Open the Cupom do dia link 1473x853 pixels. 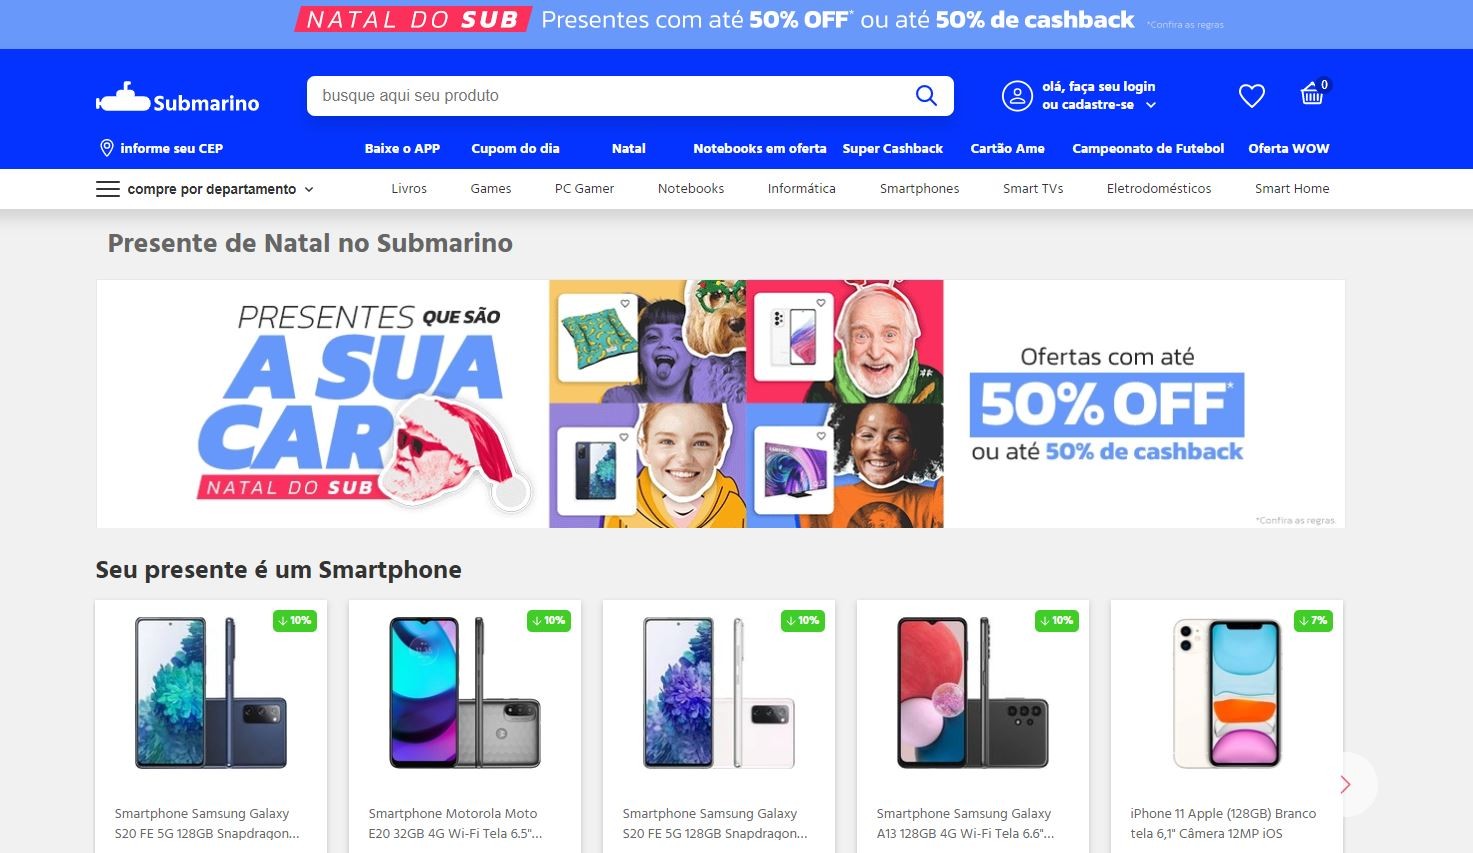pyautogui.click(x=515, y=148)
